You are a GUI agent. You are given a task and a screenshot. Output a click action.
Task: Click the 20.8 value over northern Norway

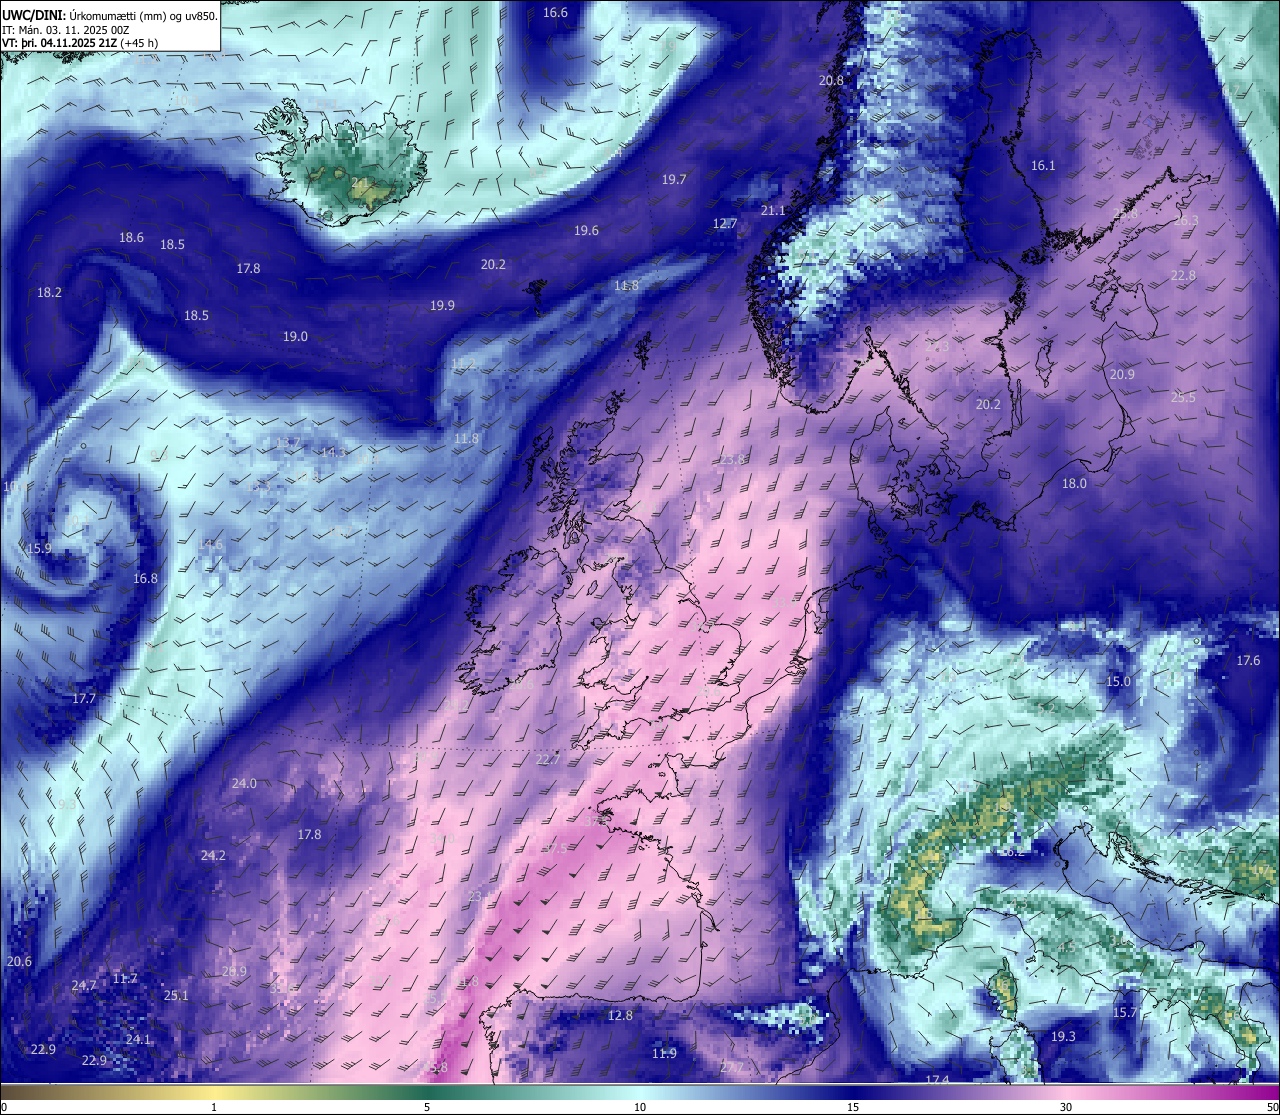tap(831, 80)
